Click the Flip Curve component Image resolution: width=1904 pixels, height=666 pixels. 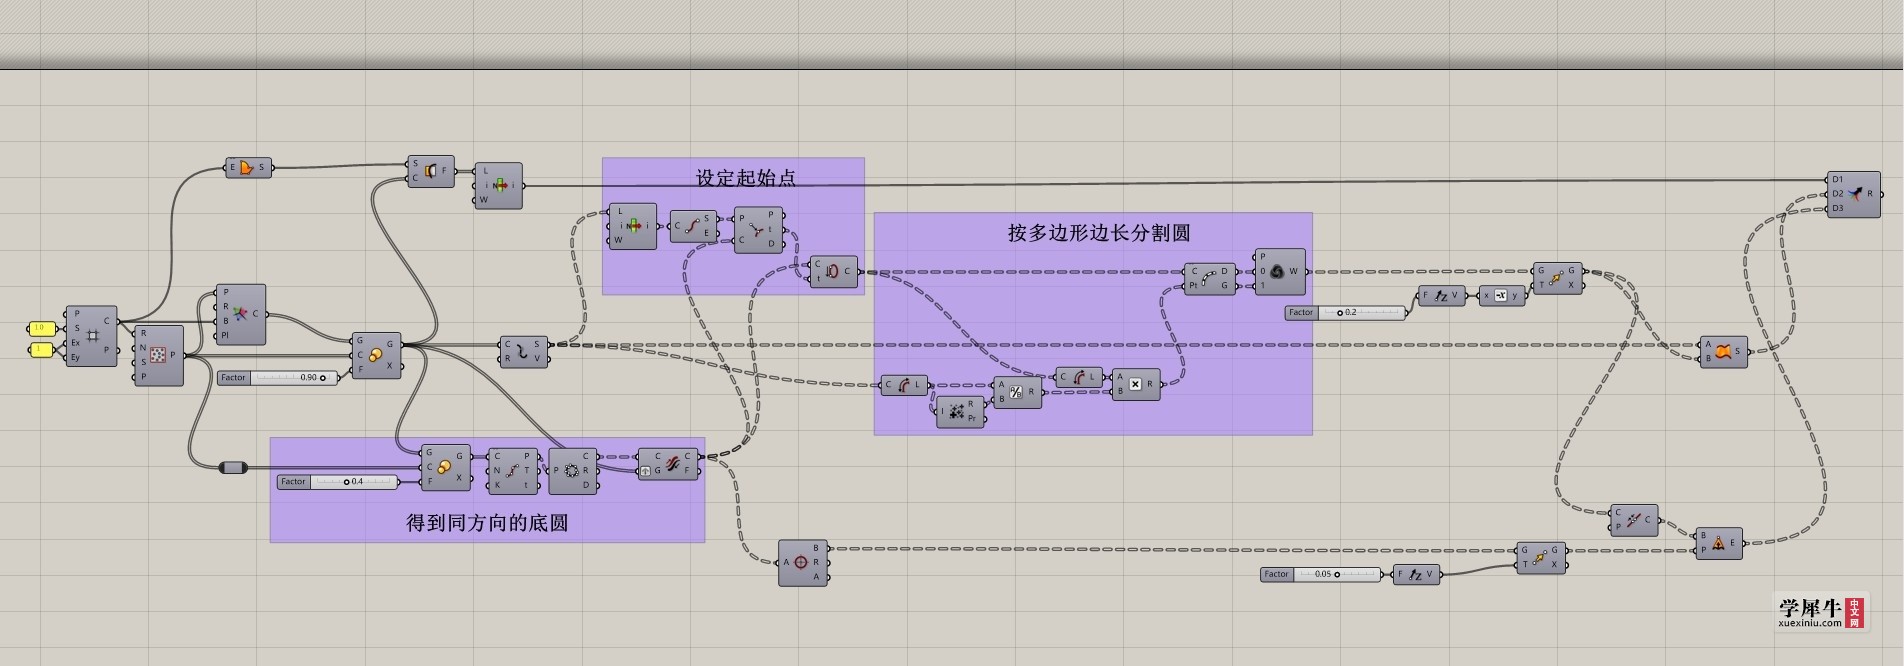[x=668, y=463]
